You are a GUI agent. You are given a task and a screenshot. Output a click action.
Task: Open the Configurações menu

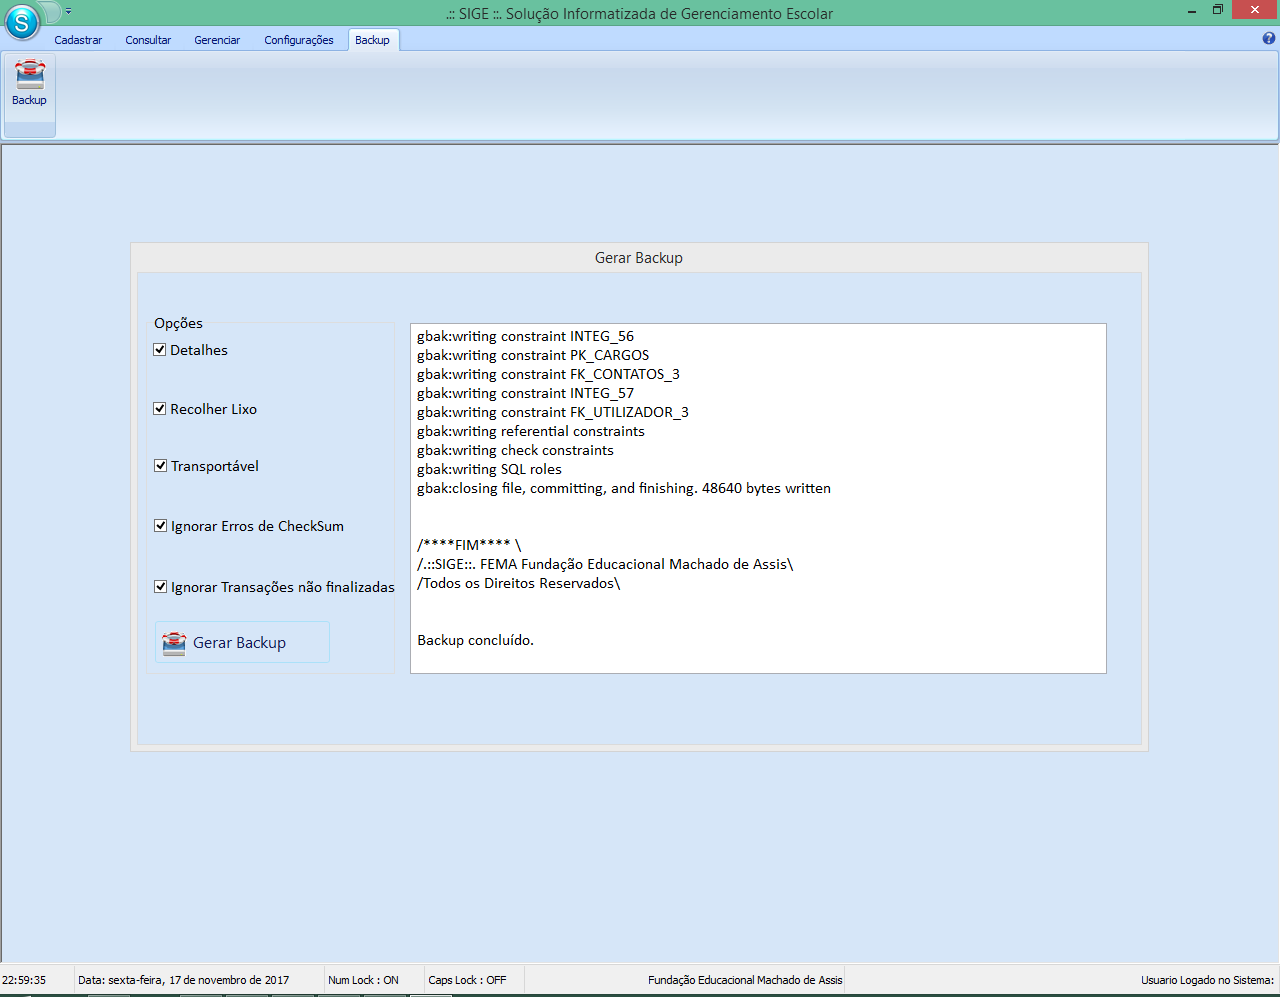(x=298, y=40)
